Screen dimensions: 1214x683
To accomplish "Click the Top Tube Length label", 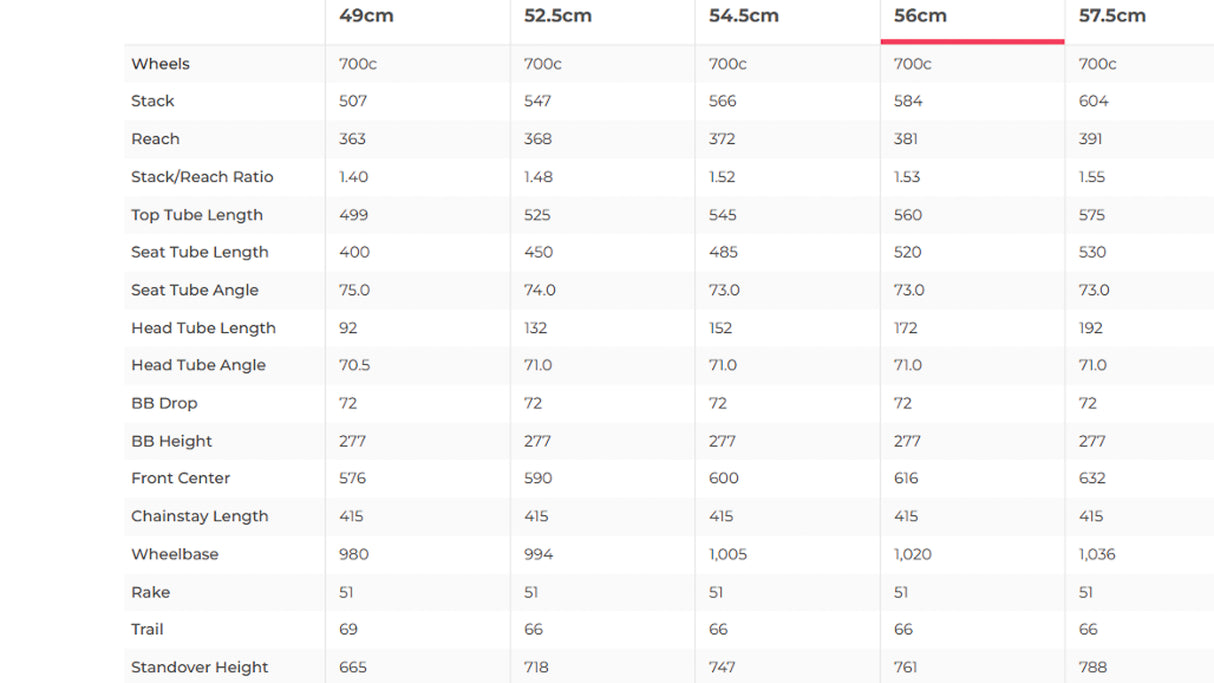I will pyautogui.click(x=197, y=215).
